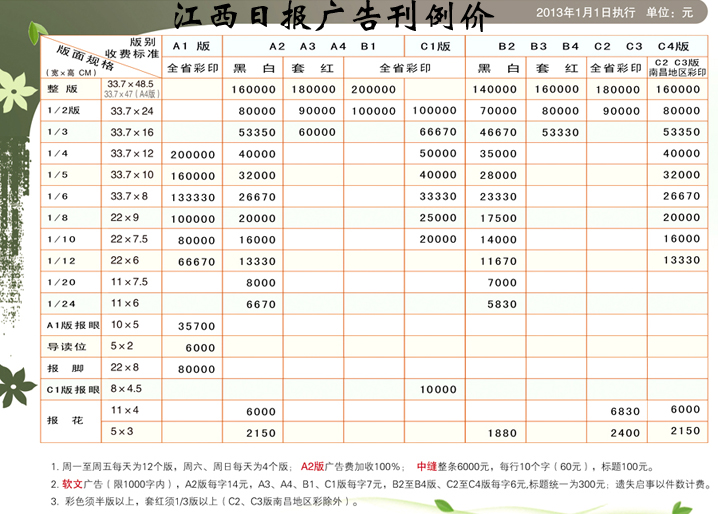Click the red 软文 text in footnote 2
The height and width of the screenshot is (514, 718).
(71, 484)
